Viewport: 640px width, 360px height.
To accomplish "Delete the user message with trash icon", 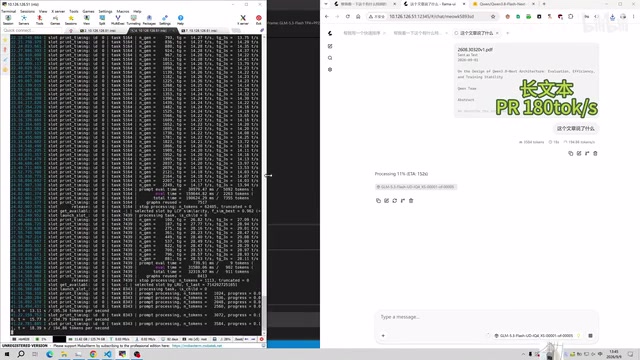I will [x=595, y=153].
